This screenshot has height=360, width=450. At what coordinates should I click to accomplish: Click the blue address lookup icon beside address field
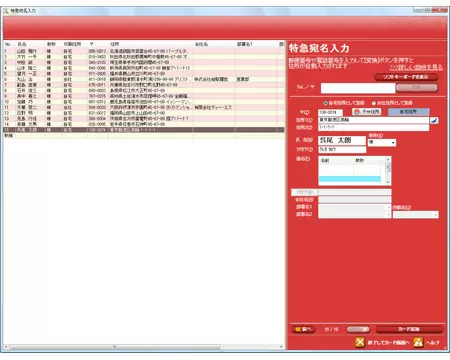click(x=434, y=120)
